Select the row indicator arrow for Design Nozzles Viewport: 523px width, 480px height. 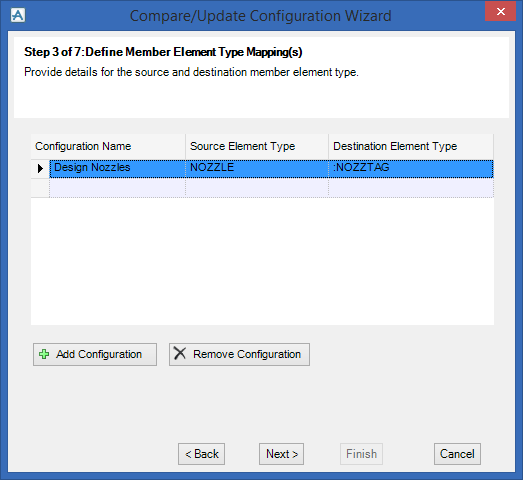[x=40, y=168]
